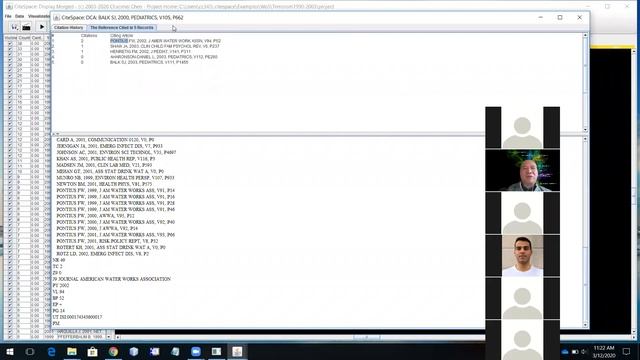Viewport: 640px width, 360px height.
Task: Open File Explorer from taskbar
Action: (x=72, y=351)
